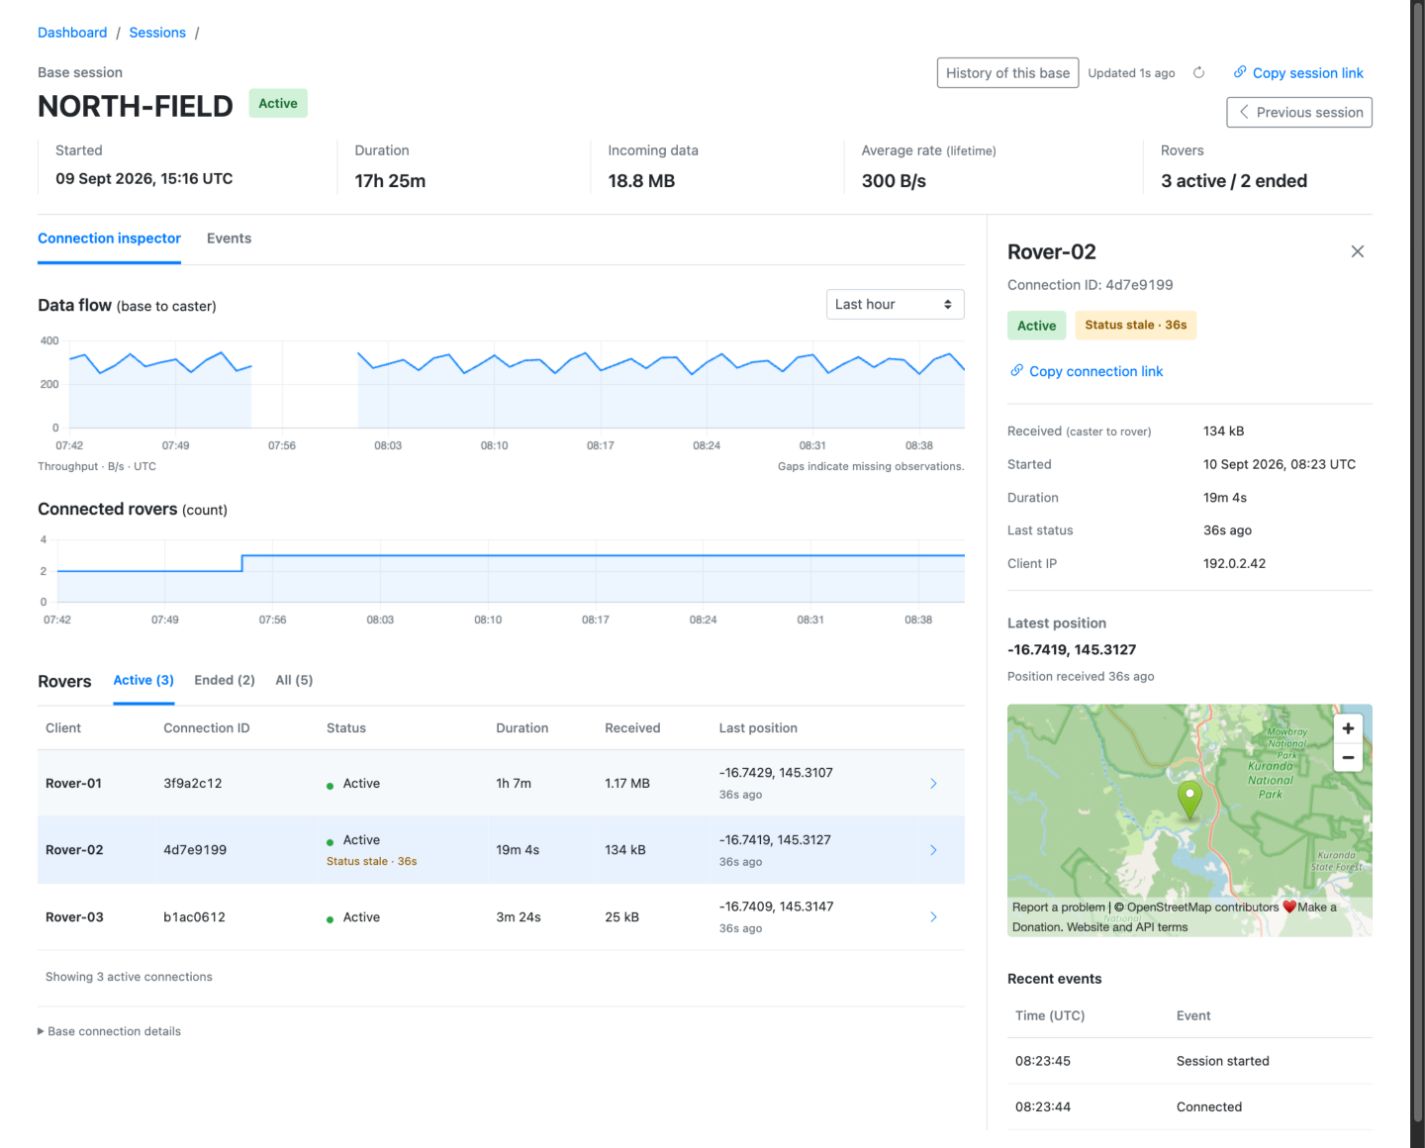Image resolution: width=1425 pixels, height=1148 pixels.
Task: Click Rover-02 row chevron arrow
Action: tap(933, 850)
